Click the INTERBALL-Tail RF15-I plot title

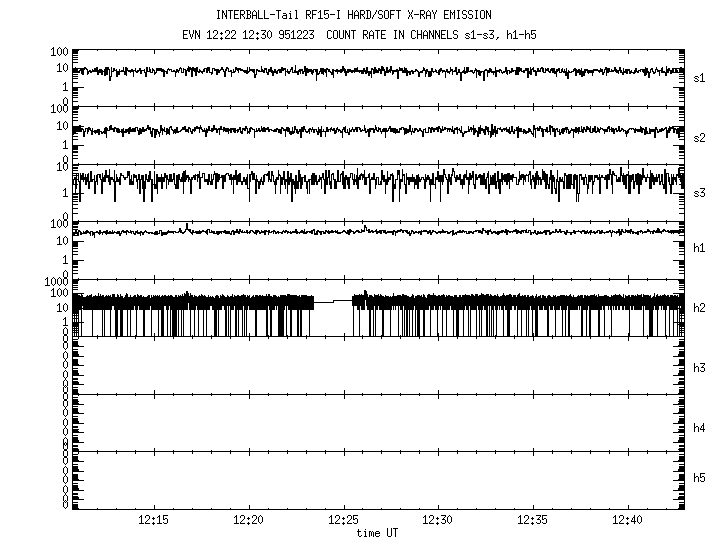[354, 15]
